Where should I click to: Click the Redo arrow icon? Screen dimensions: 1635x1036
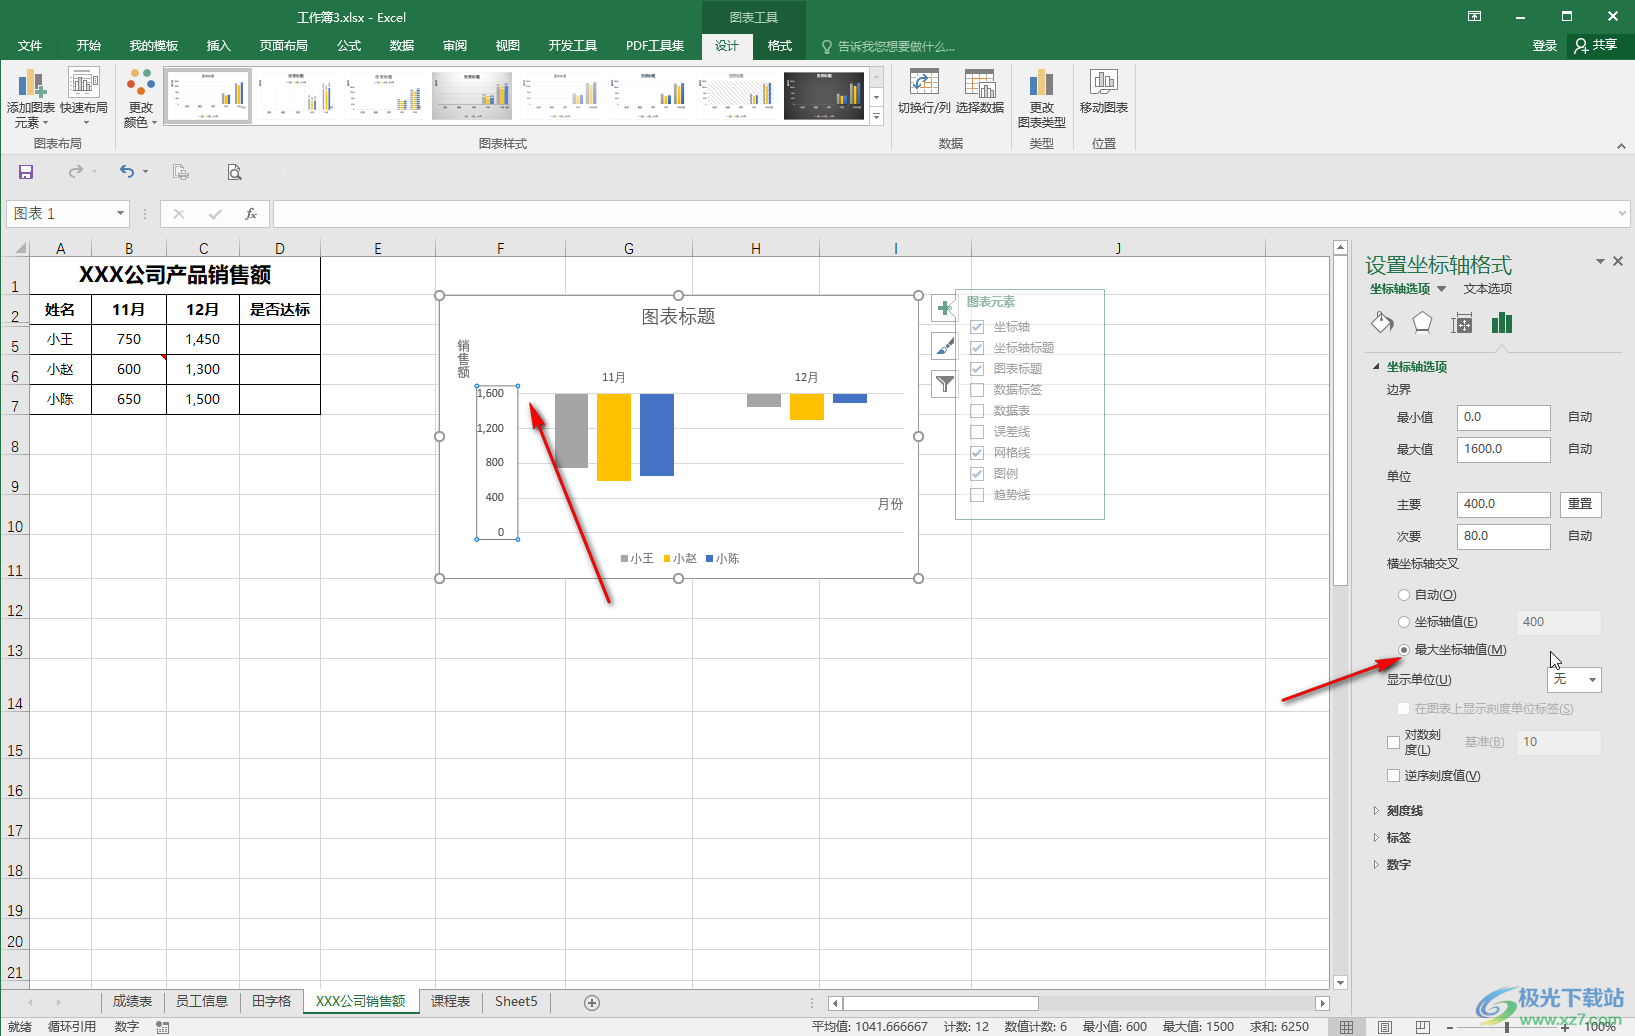coord(76,172)
